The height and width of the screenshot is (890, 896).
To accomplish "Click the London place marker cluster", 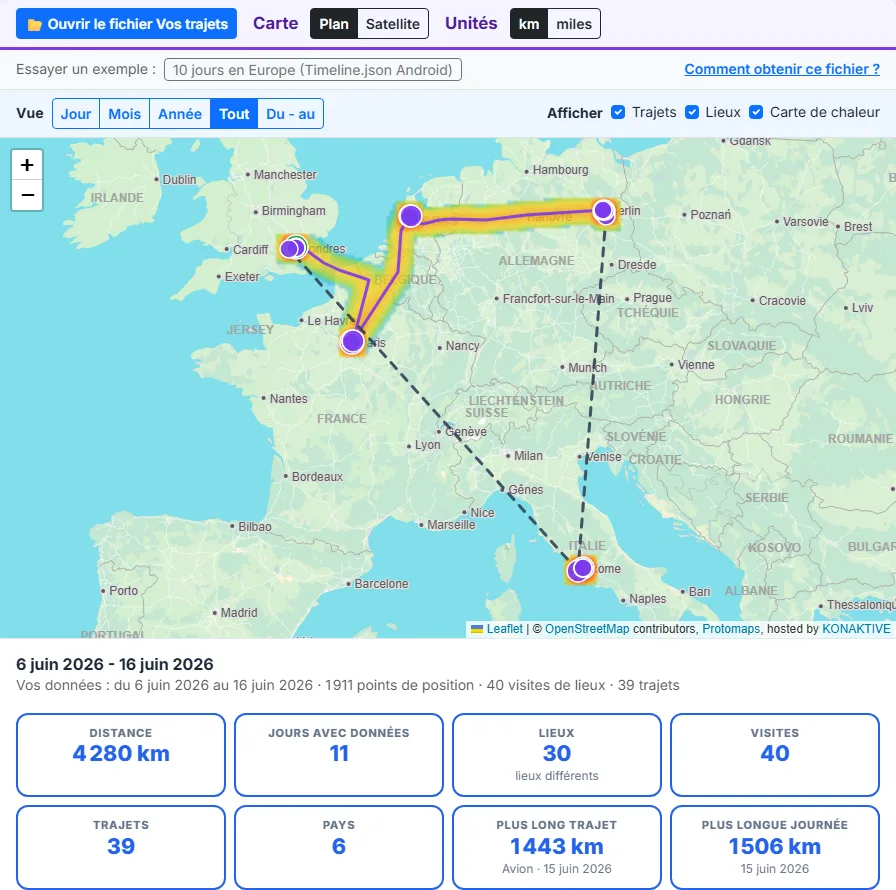I will [x=293, y=248].
